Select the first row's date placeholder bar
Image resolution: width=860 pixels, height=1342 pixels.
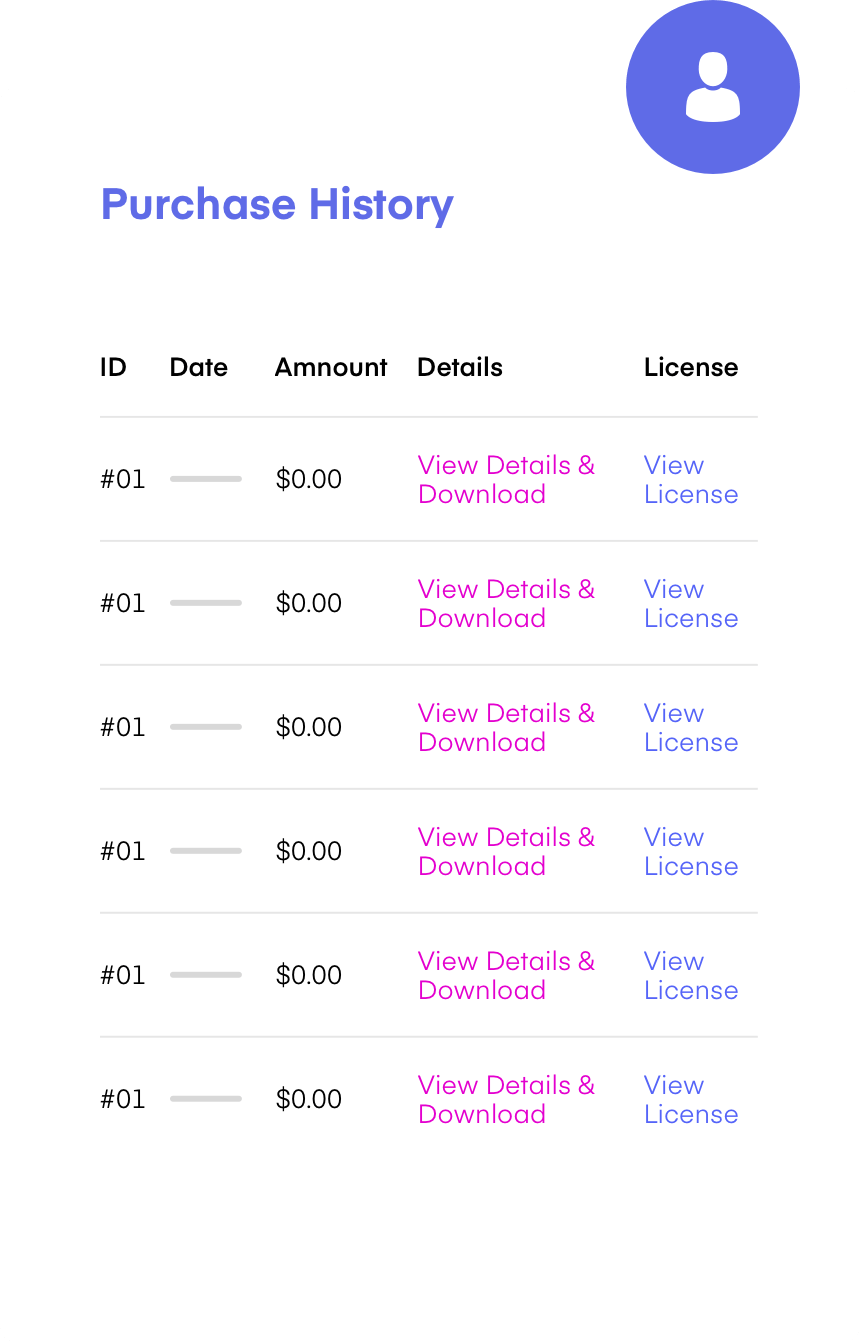206,479
